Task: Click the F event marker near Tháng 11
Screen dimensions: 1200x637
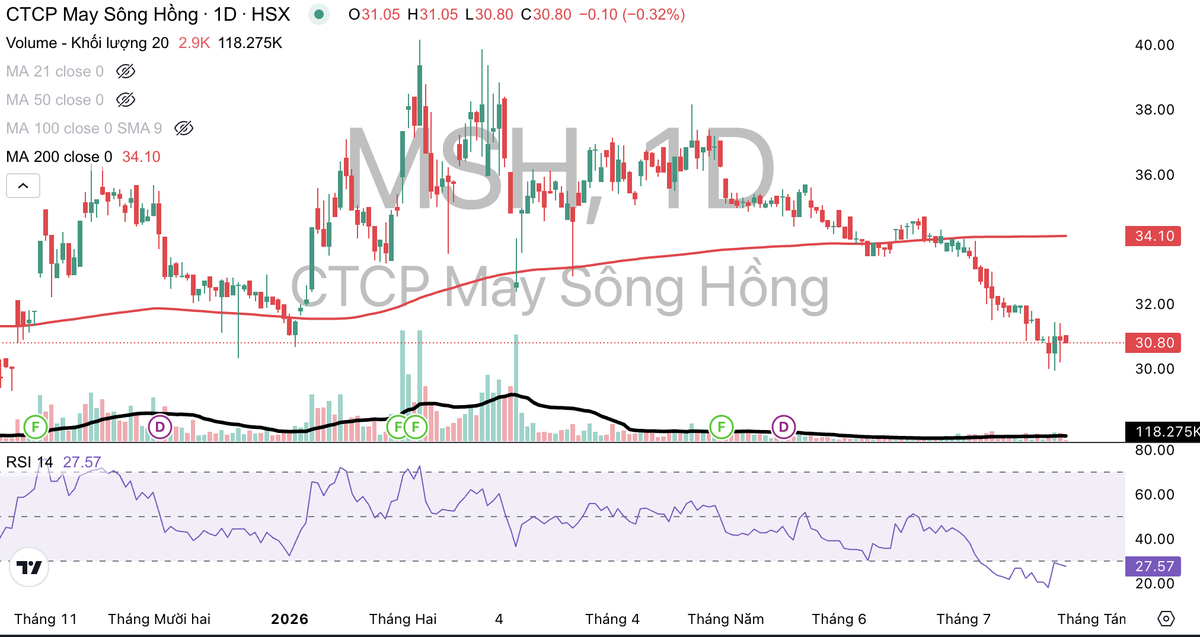Action: [35, 427]
